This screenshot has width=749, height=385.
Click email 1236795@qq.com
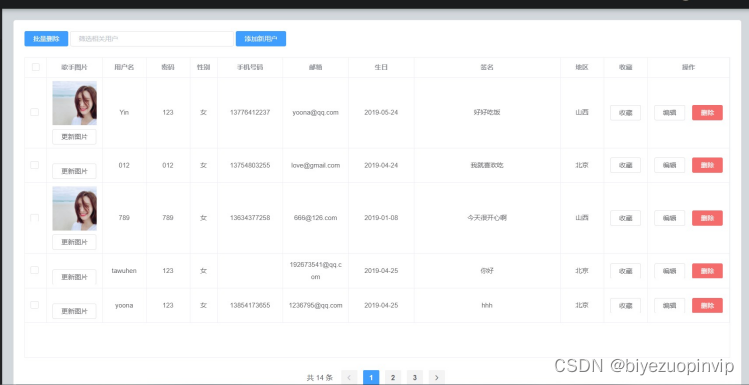click(x=315, y=305)
